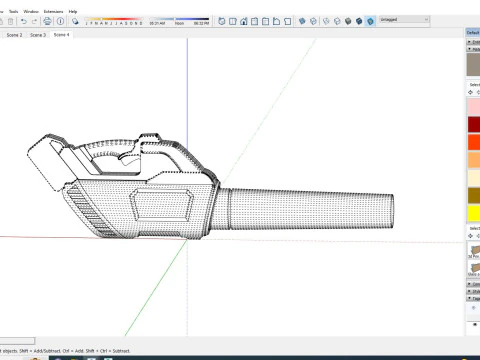Click the Undo arrow icon
The height and width of the screenshot is (360, 480).
(x=24, y=21)
